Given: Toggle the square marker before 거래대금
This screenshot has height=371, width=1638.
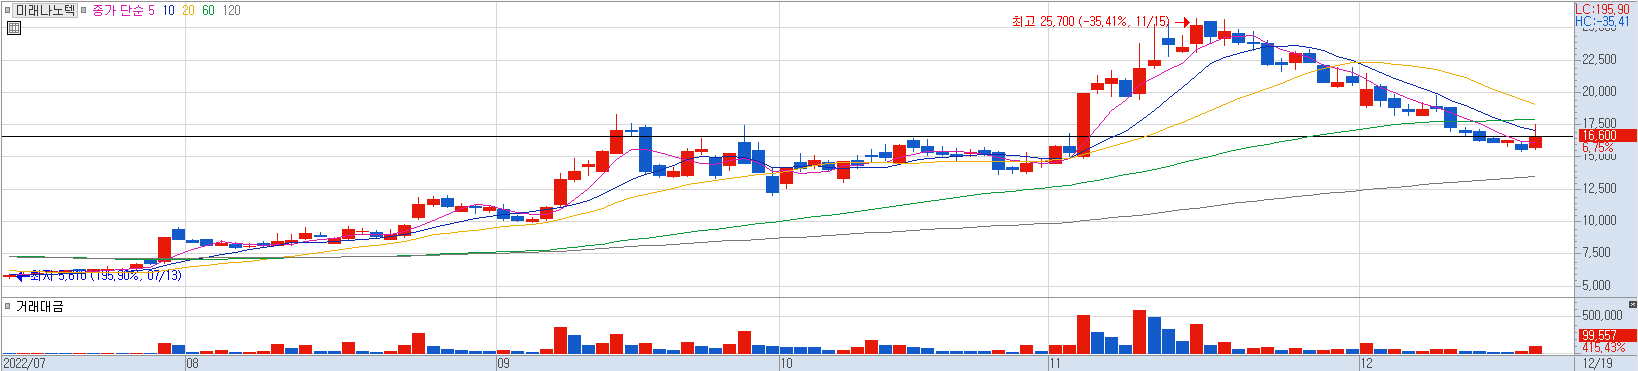Looking at the screenshot, I should click(x=8, y=306).
